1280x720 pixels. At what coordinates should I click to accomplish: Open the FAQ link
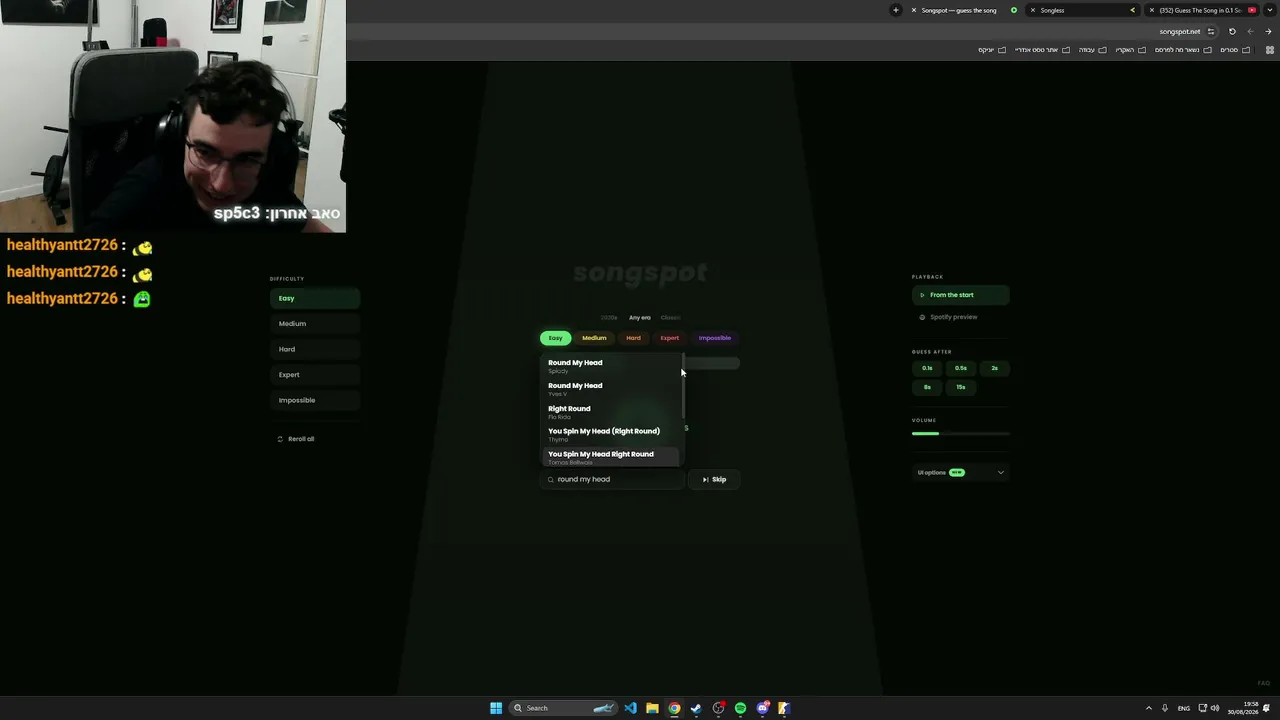tap(1264, 683)
